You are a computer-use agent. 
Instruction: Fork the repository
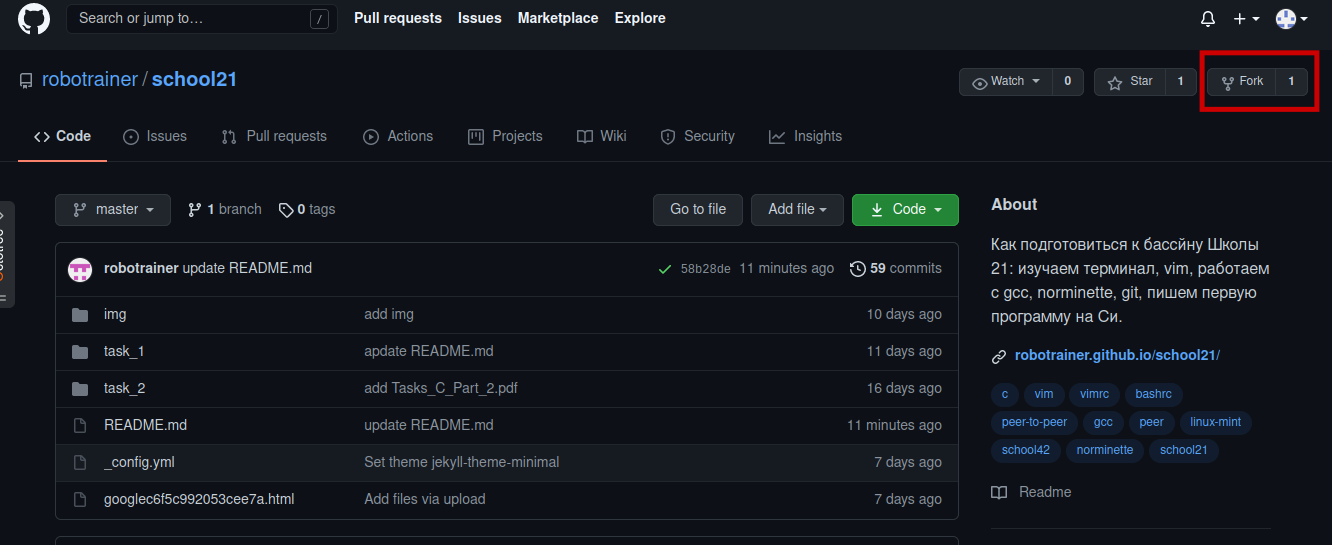[1242, 82]
